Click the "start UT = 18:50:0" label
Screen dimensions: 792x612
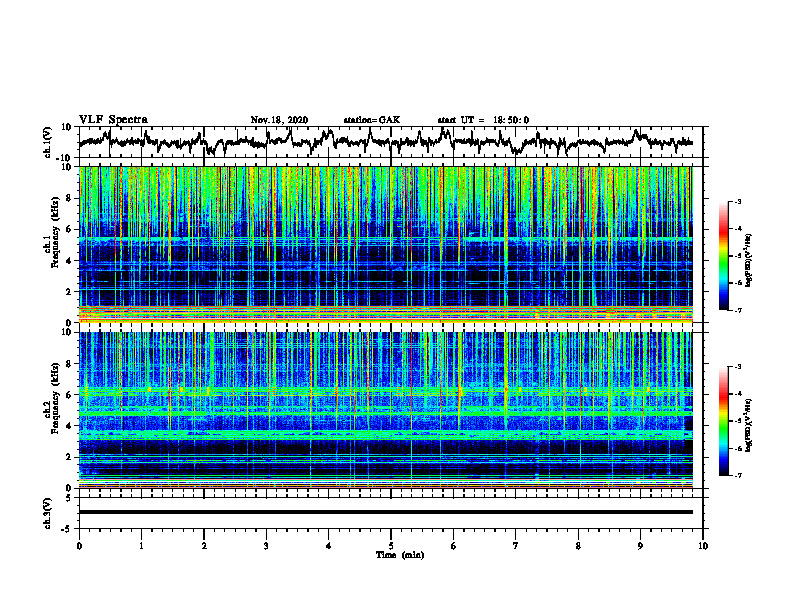pyautogui.click(x=483, y=120)
